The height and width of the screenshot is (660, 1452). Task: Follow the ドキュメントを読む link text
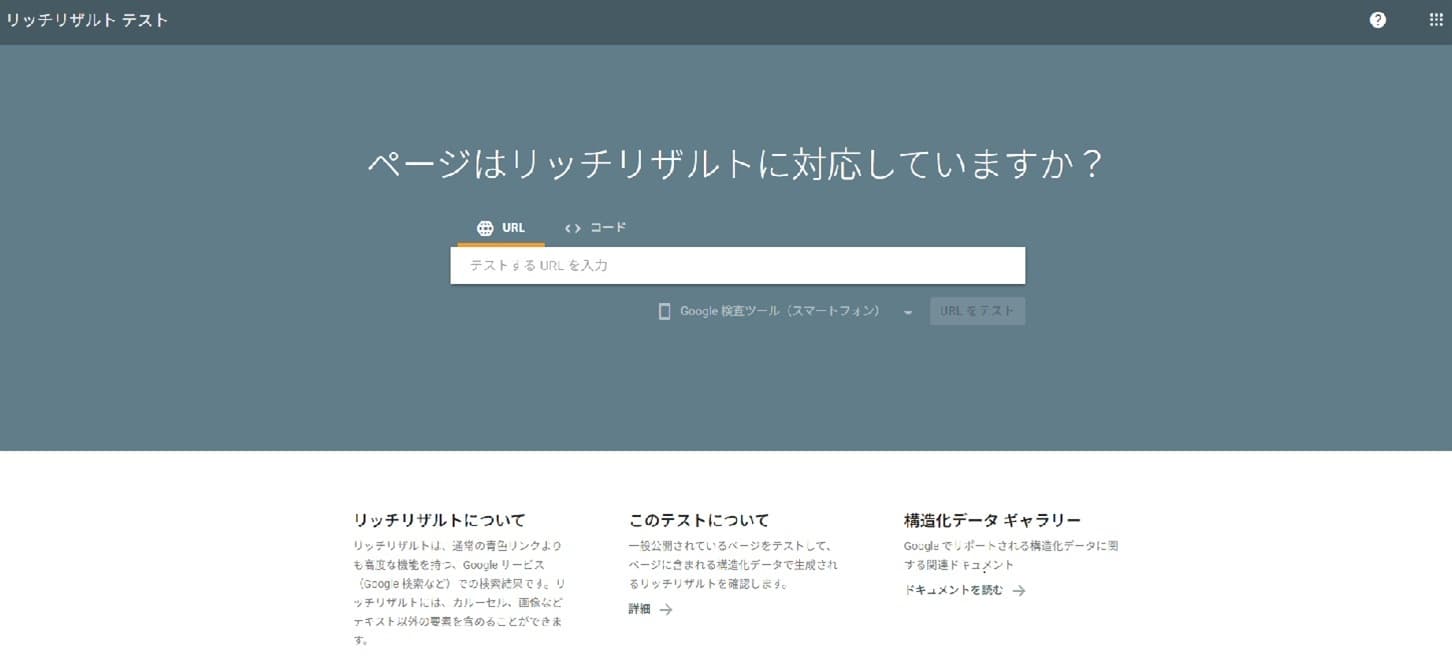[x=953, y=590]
